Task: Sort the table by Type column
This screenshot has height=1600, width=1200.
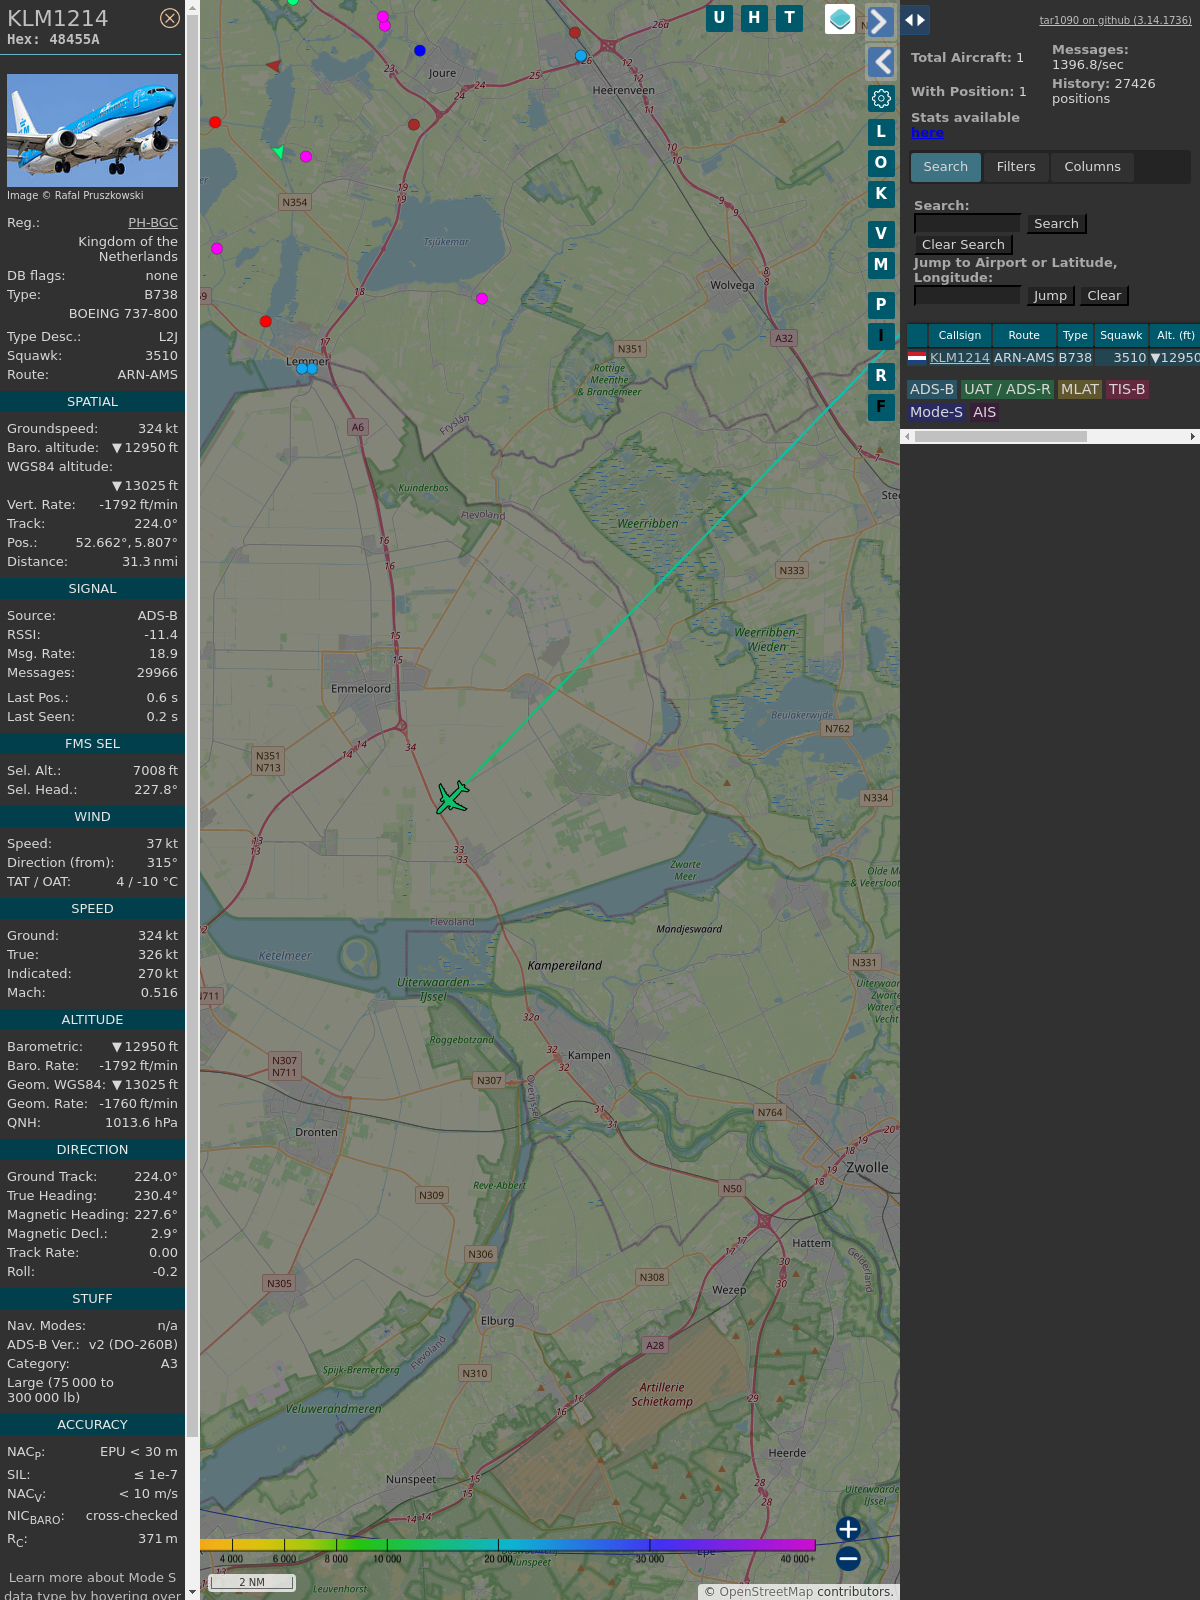Action: (x=1075, y=336)
